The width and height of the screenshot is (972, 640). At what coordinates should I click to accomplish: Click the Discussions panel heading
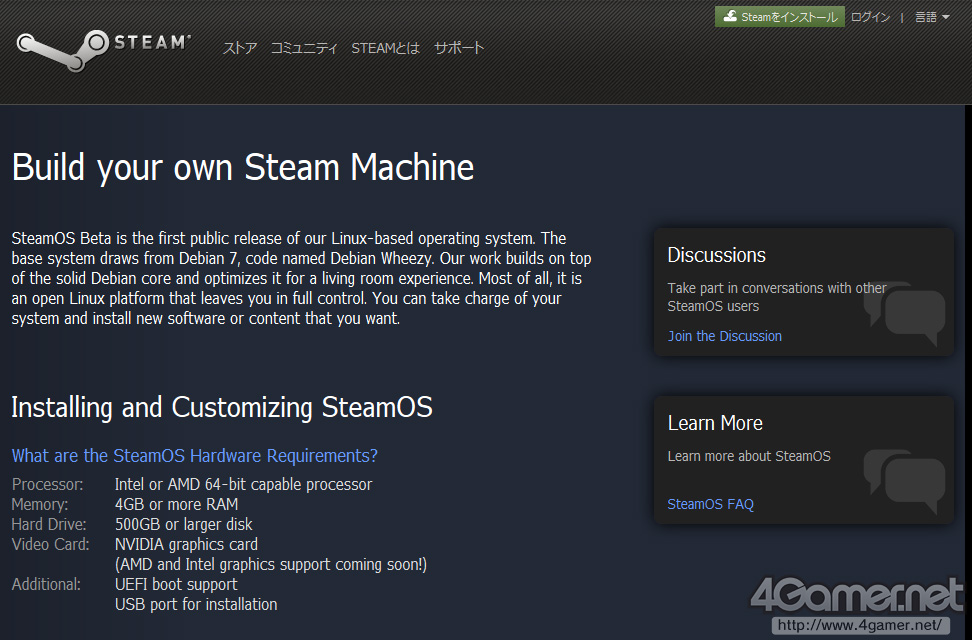pyautogui.click(x=717, y=255)
